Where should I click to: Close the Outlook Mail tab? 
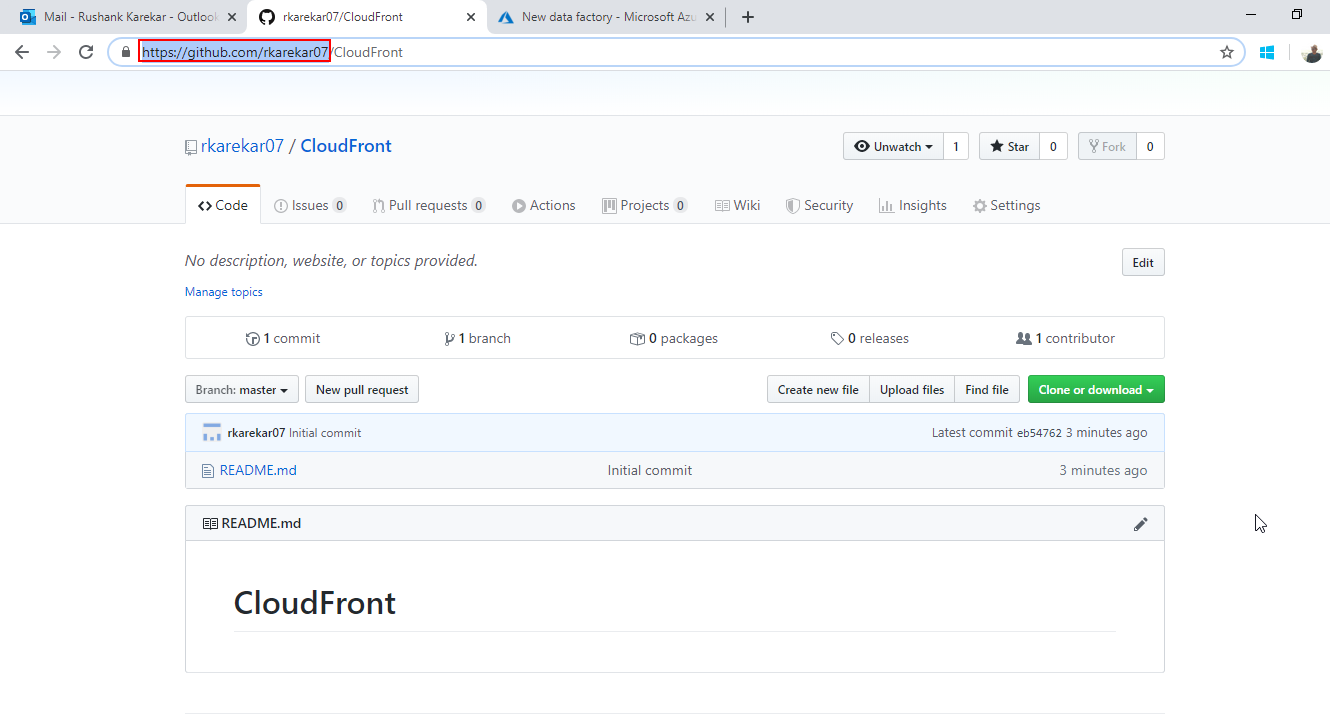click(232, 17)
